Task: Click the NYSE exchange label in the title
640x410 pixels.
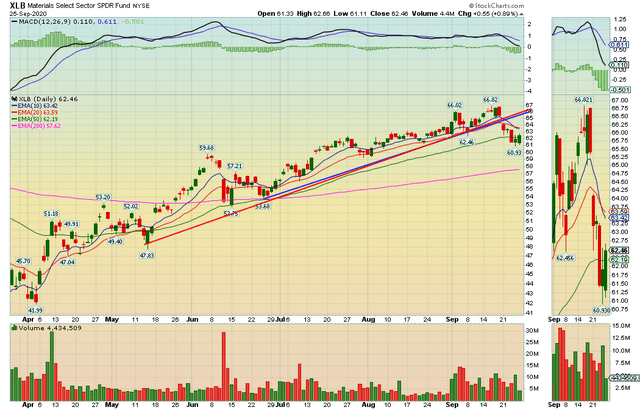Action: 141,6
